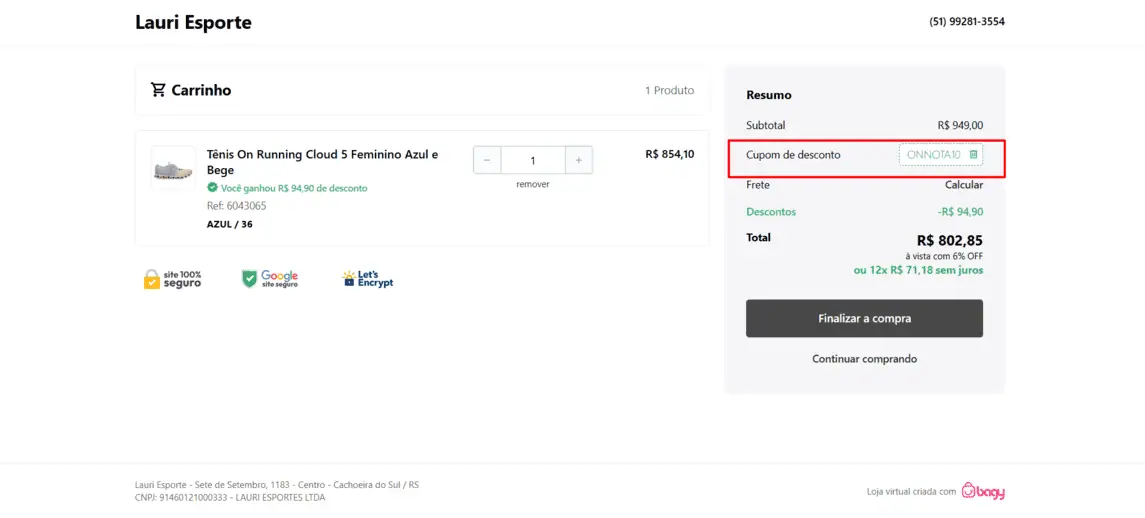Image resolution: width=1145 pixels, height=518 pixels.
Task: Open the sneaker product thumbnail
Action: coord(174,169)
